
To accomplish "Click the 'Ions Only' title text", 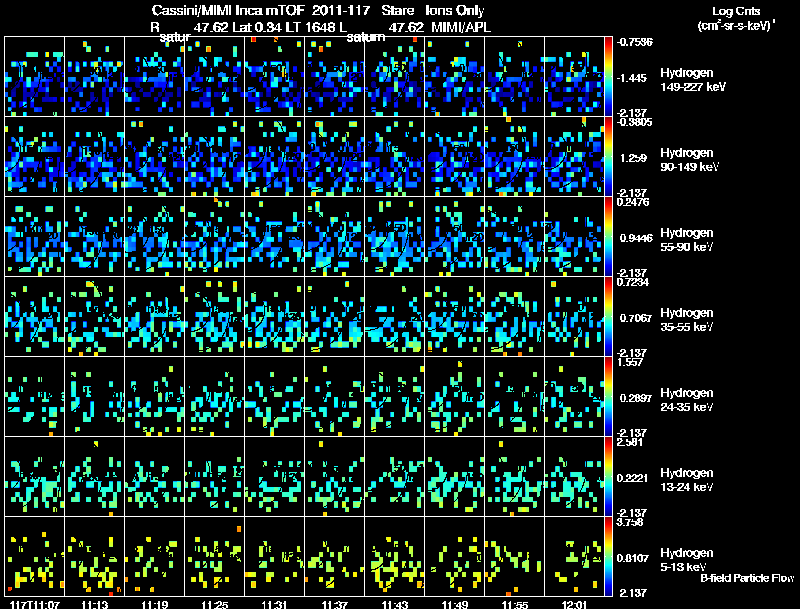I will (455, 11).
